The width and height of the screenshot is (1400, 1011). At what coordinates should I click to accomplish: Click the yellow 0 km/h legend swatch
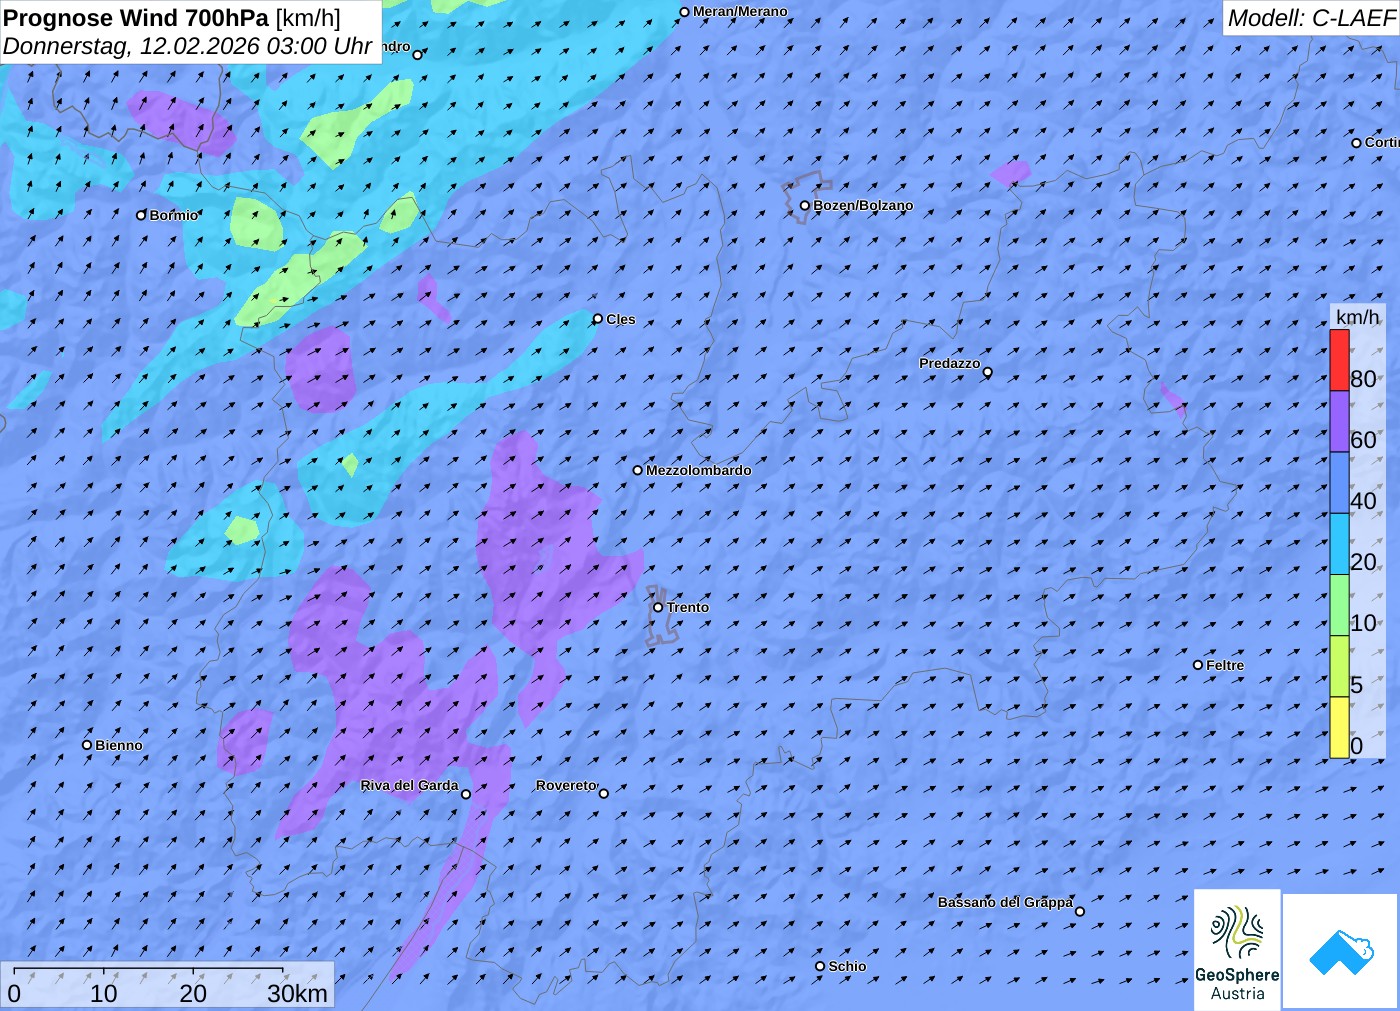(1339, 728)
